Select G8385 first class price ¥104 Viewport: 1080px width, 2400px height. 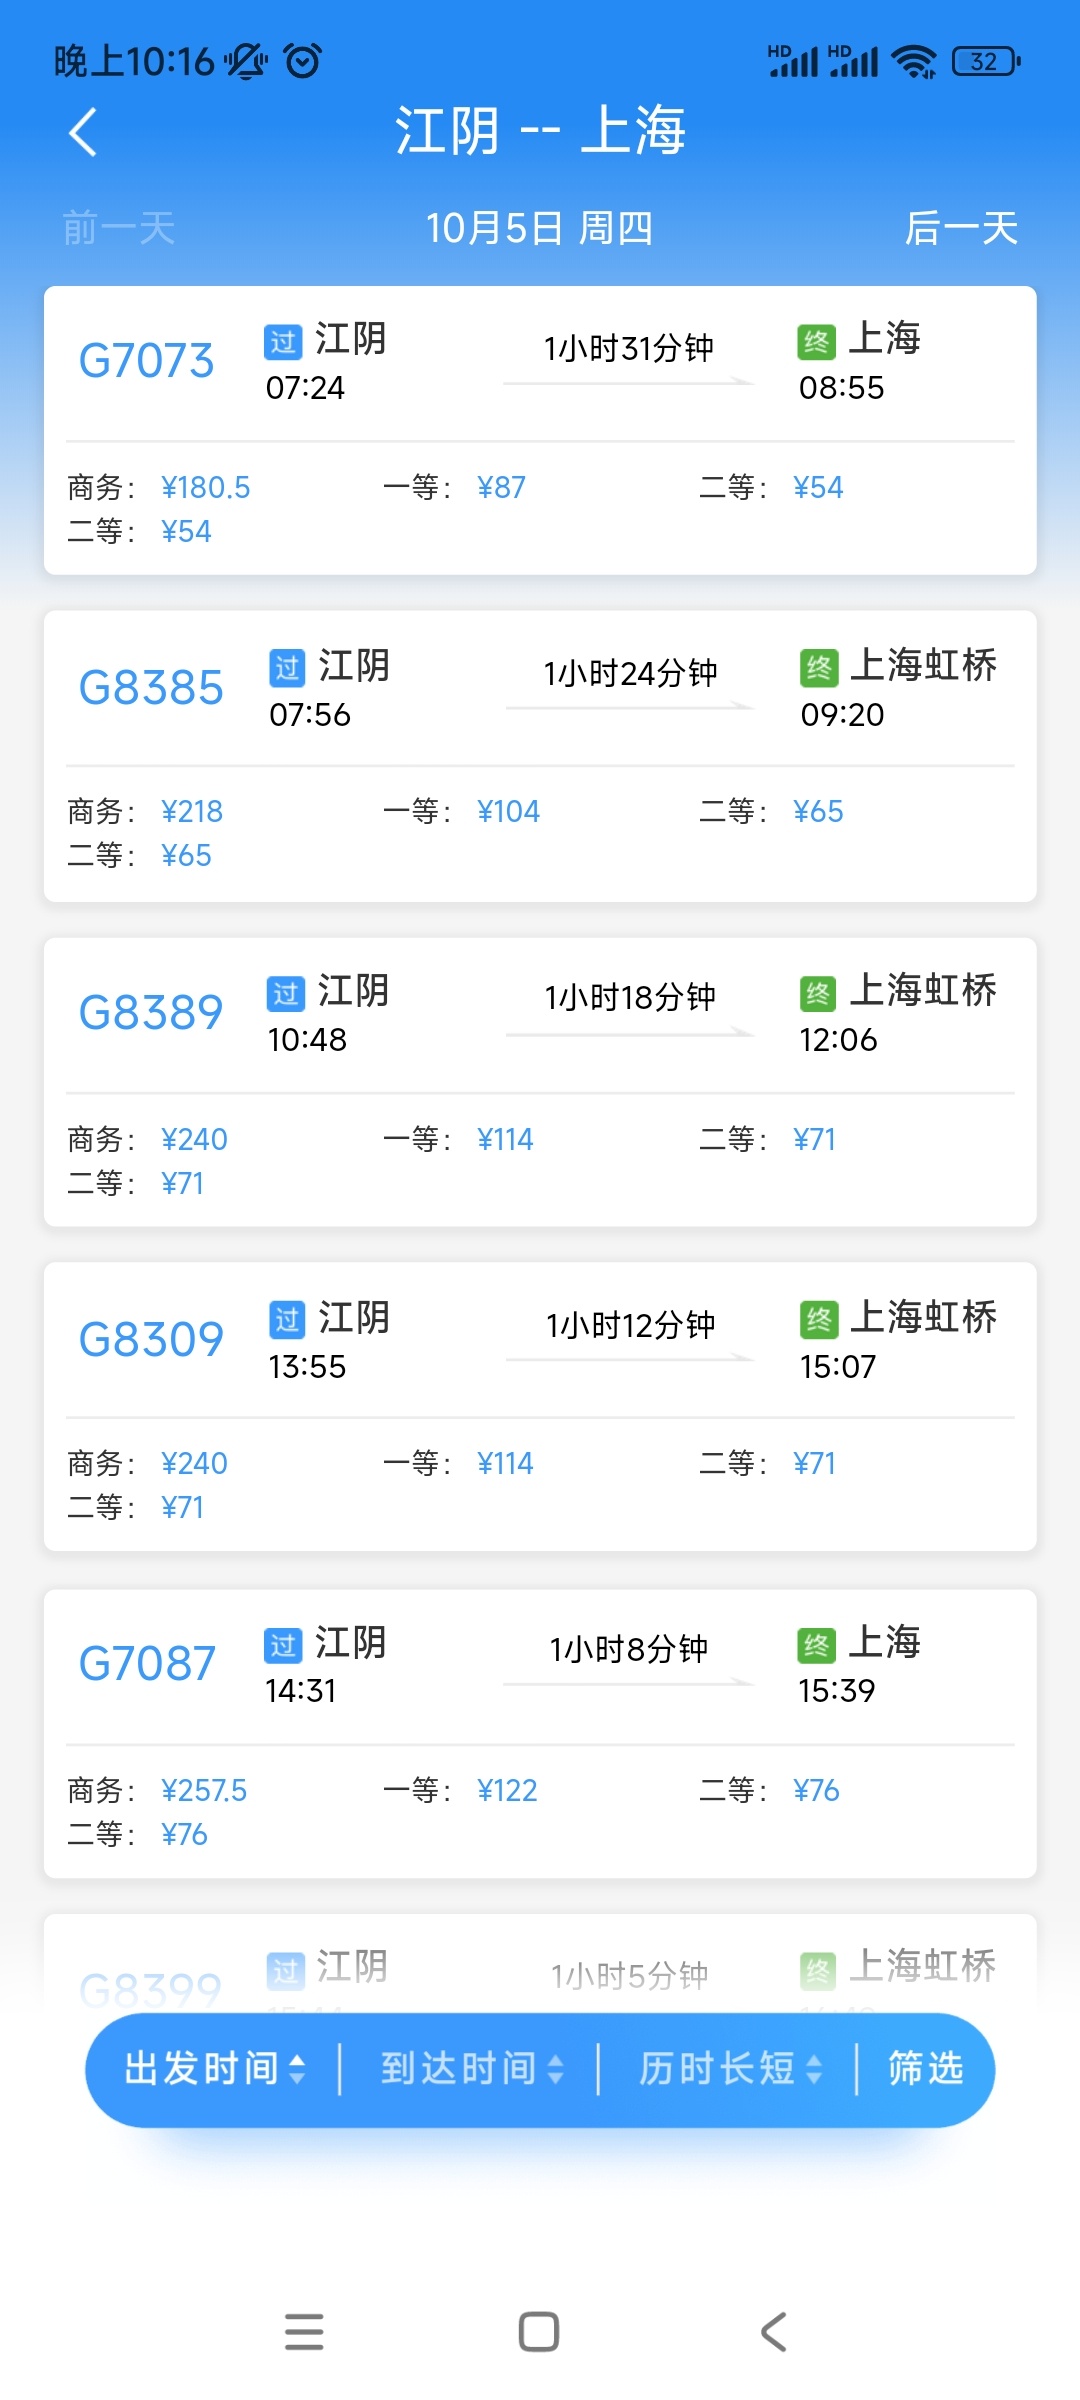pyautogui.click(x=508, y=811)
